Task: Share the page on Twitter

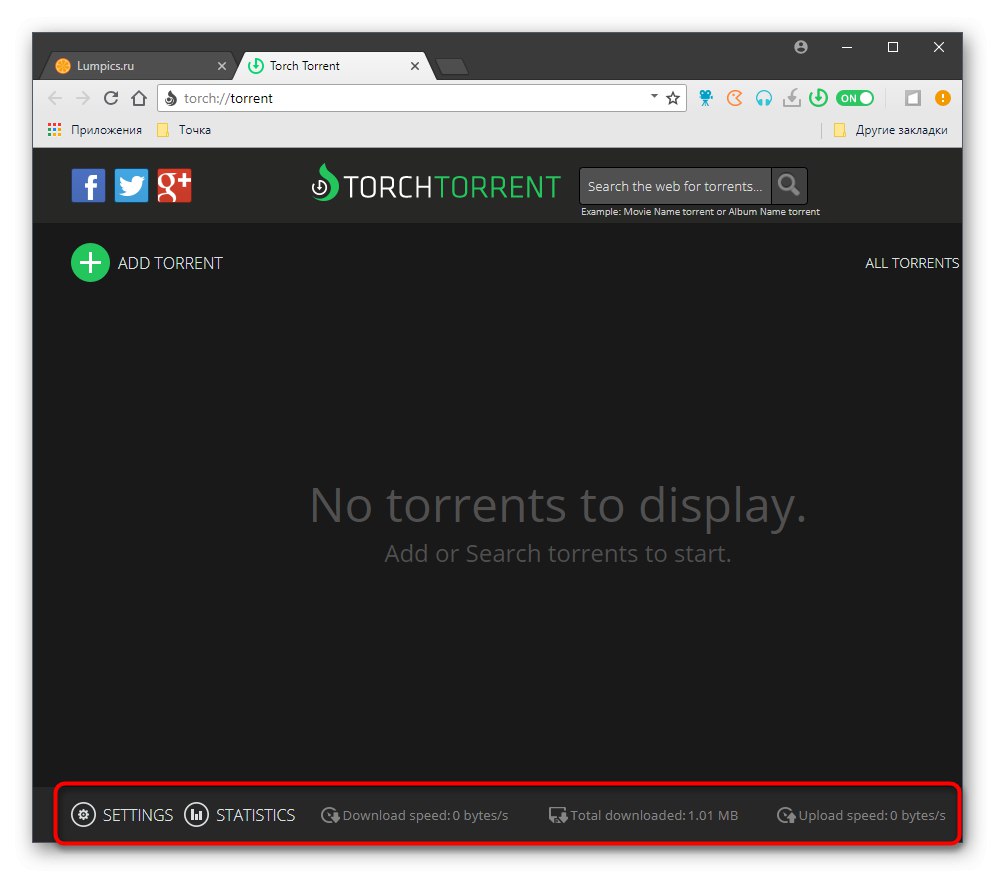Action: pyautogui.click(x=131, y=185)
